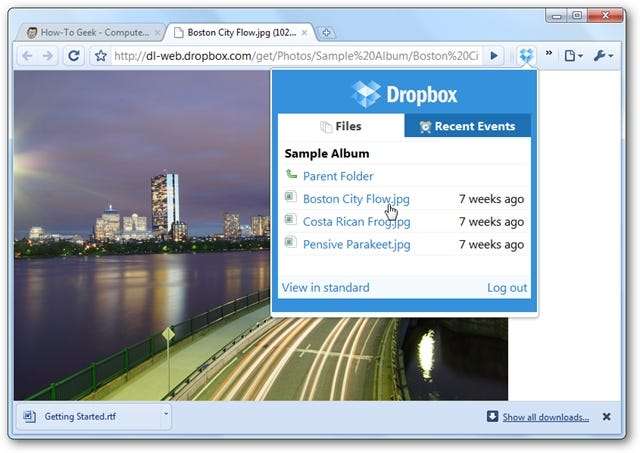Click the download arrow icon in downloads bar

coord(493,416)
